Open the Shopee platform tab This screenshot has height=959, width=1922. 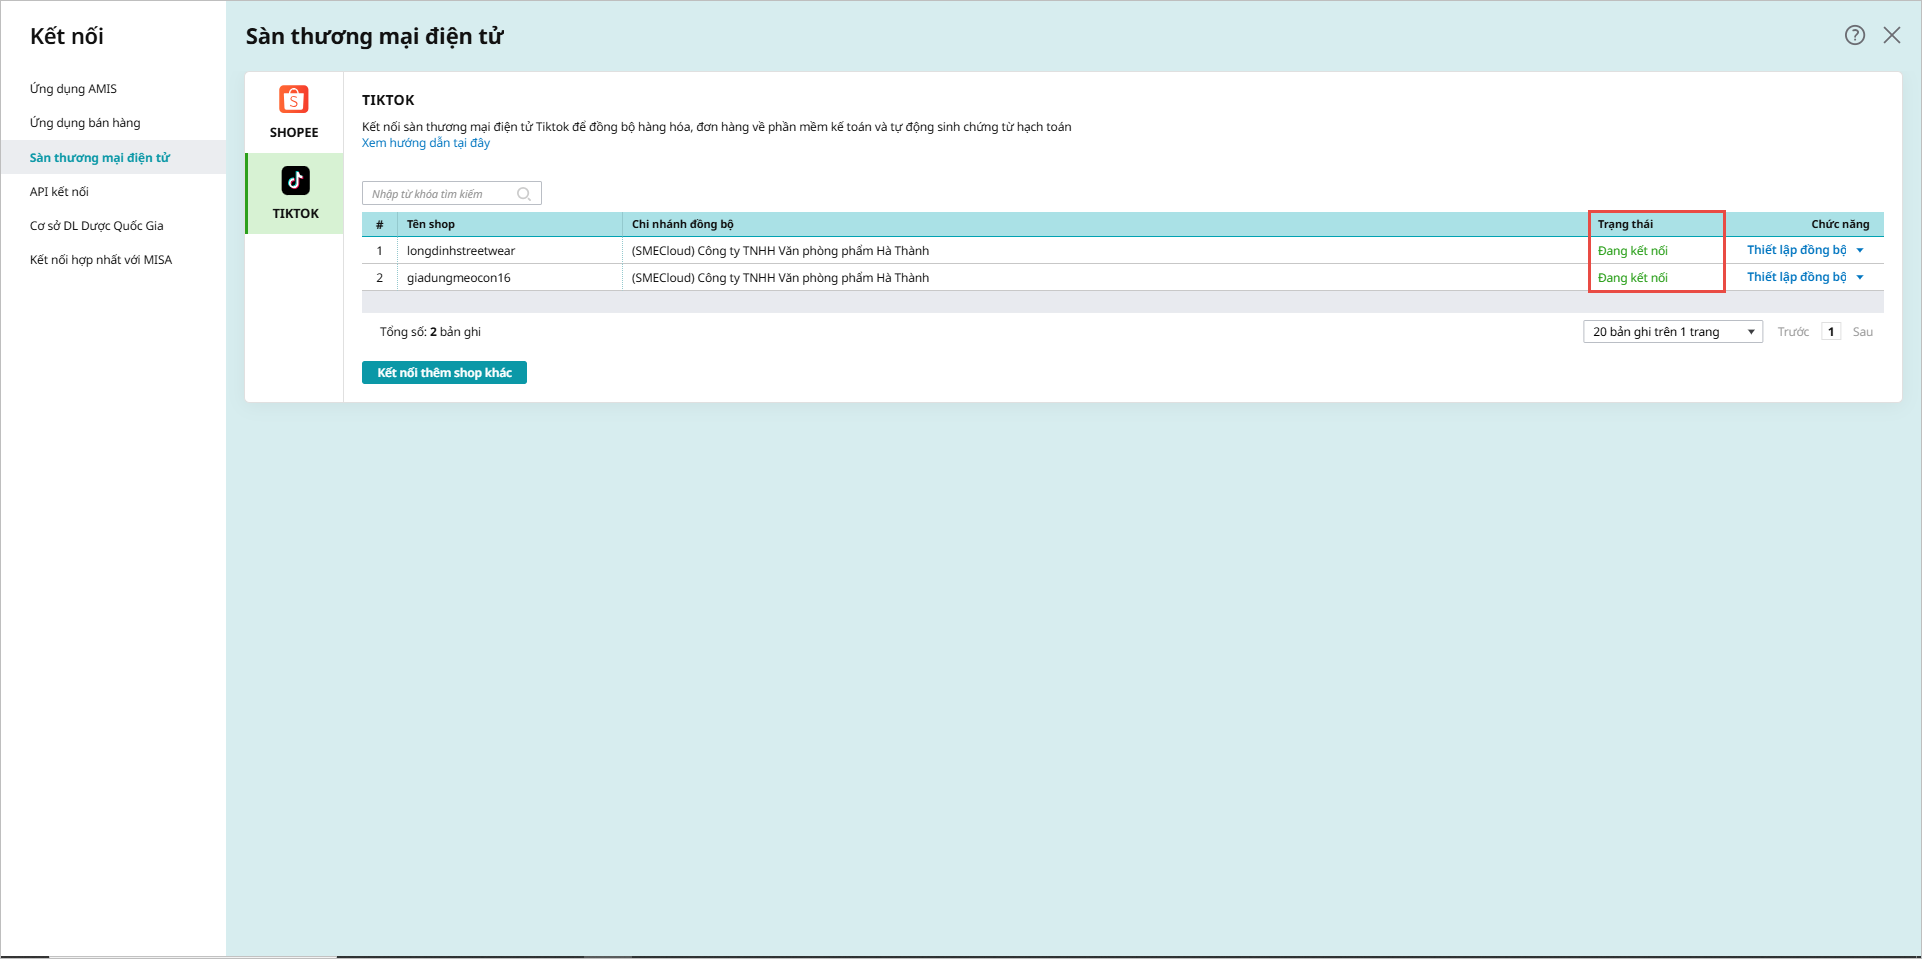pos(294,112)
